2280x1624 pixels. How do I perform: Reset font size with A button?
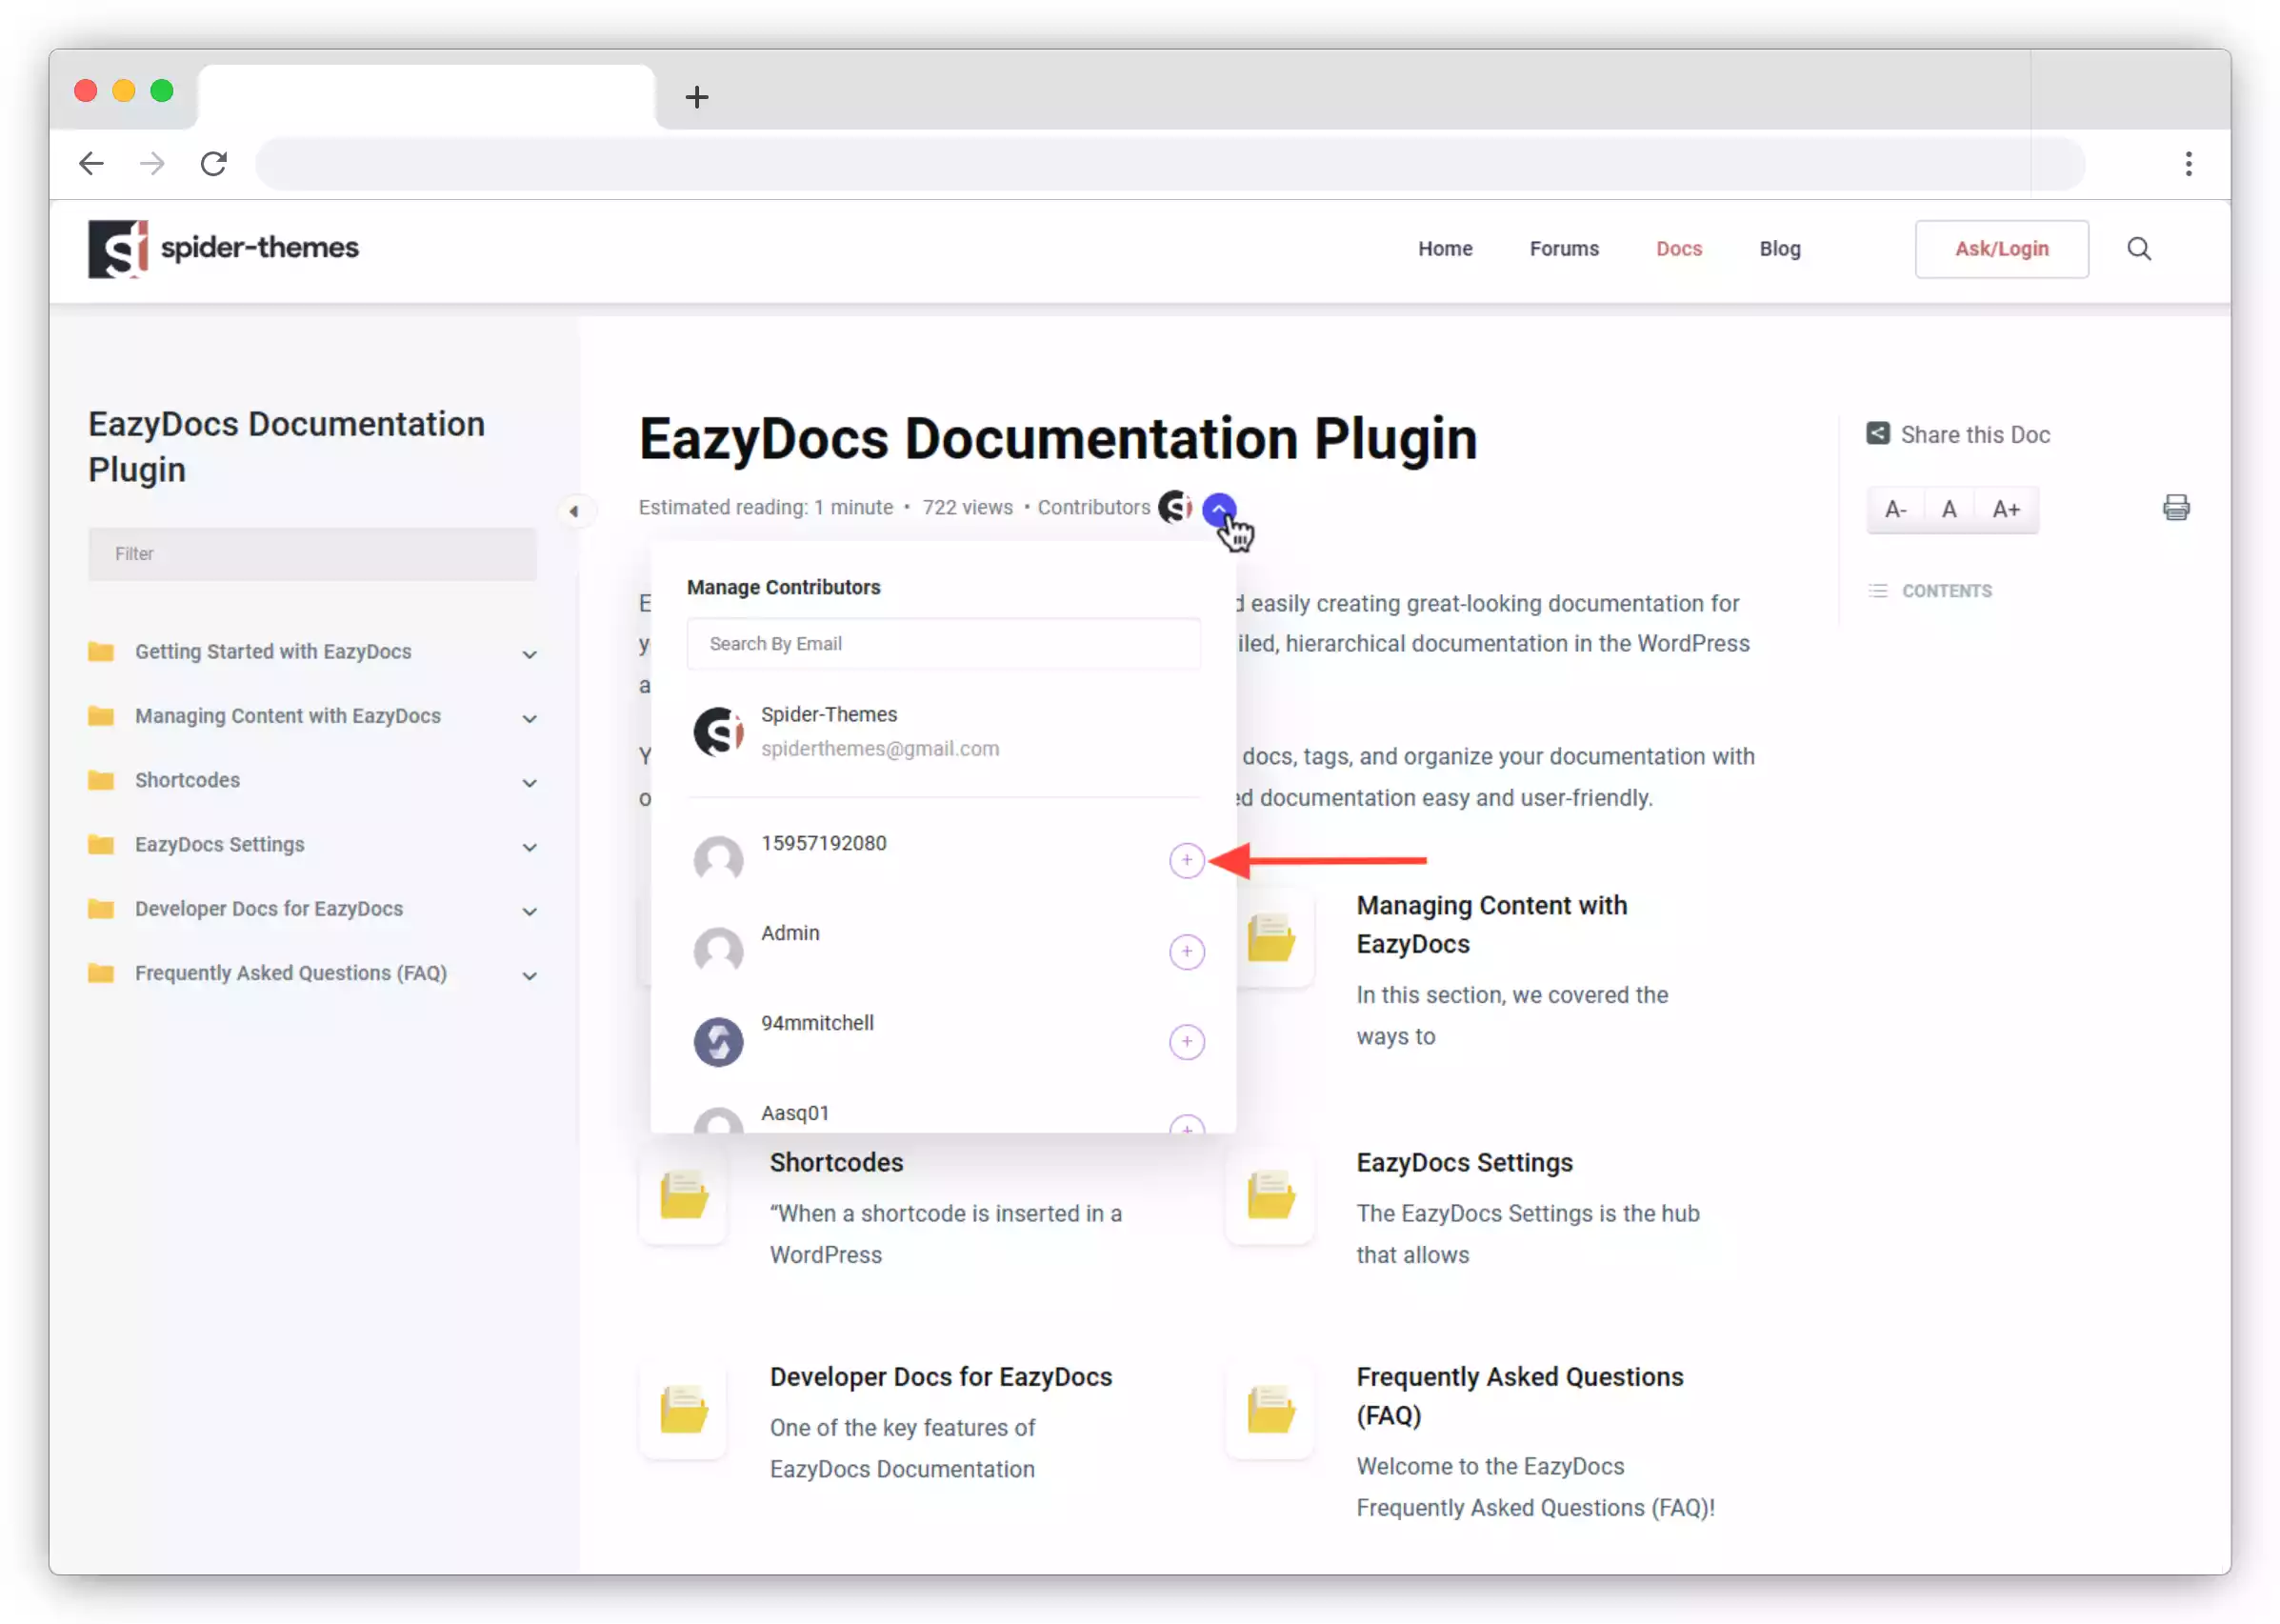tap(1948, 509)
